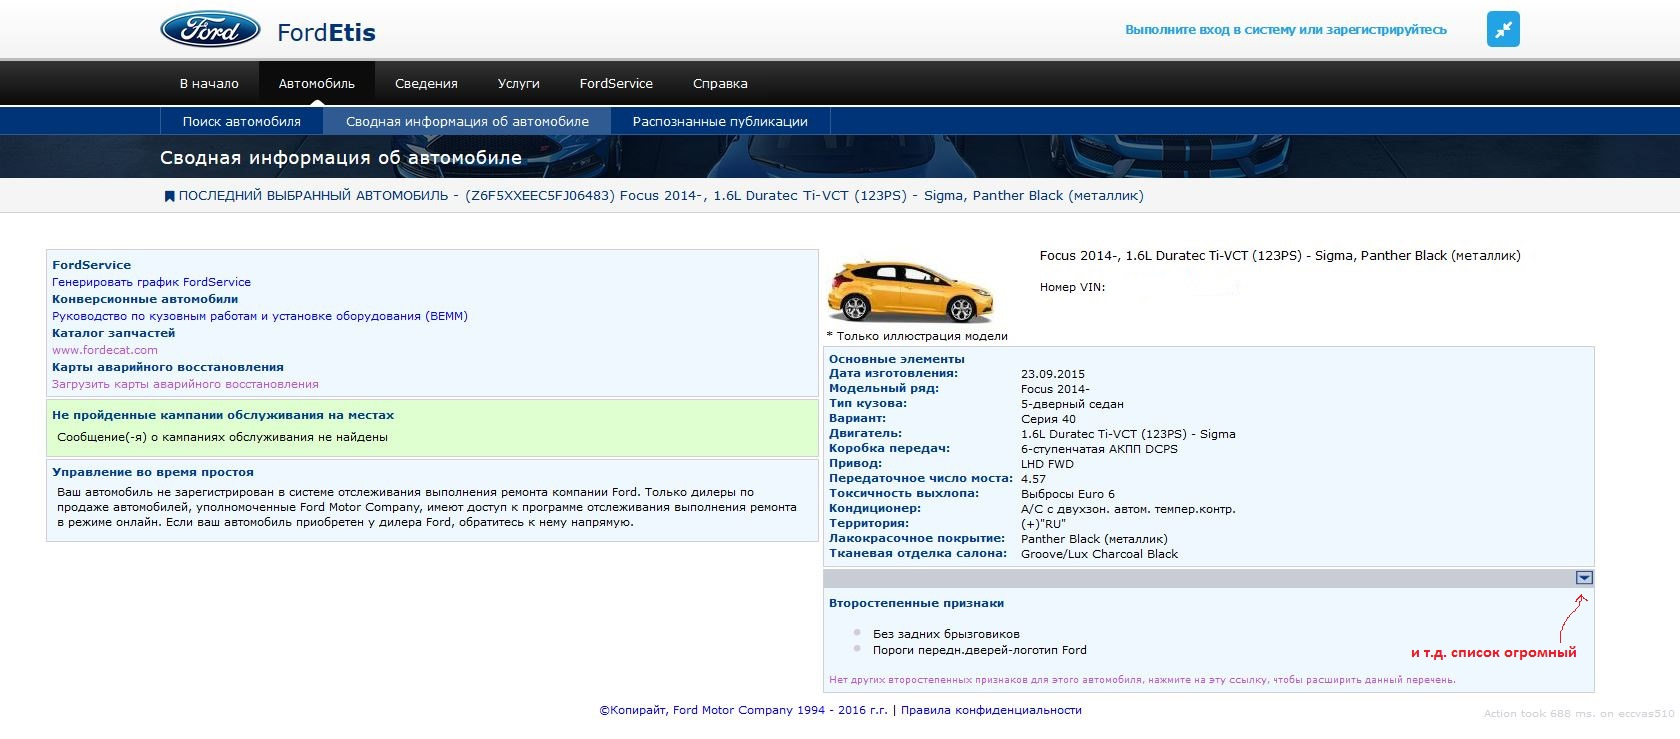Click the bookmark icon beside last selected vehicle
The height and width of the screenshot is (739, 1680).
169,196
